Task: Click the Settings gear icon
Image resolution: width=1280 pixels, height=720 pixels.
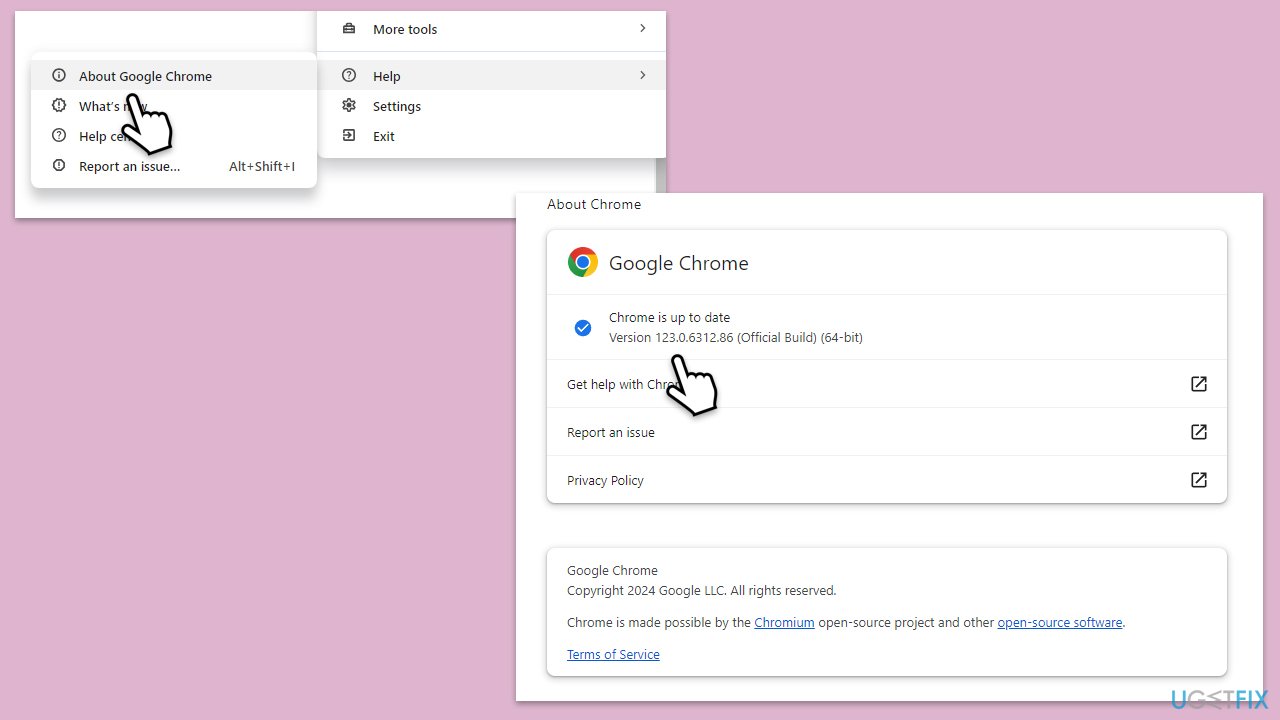Action: tap(349, 106)
